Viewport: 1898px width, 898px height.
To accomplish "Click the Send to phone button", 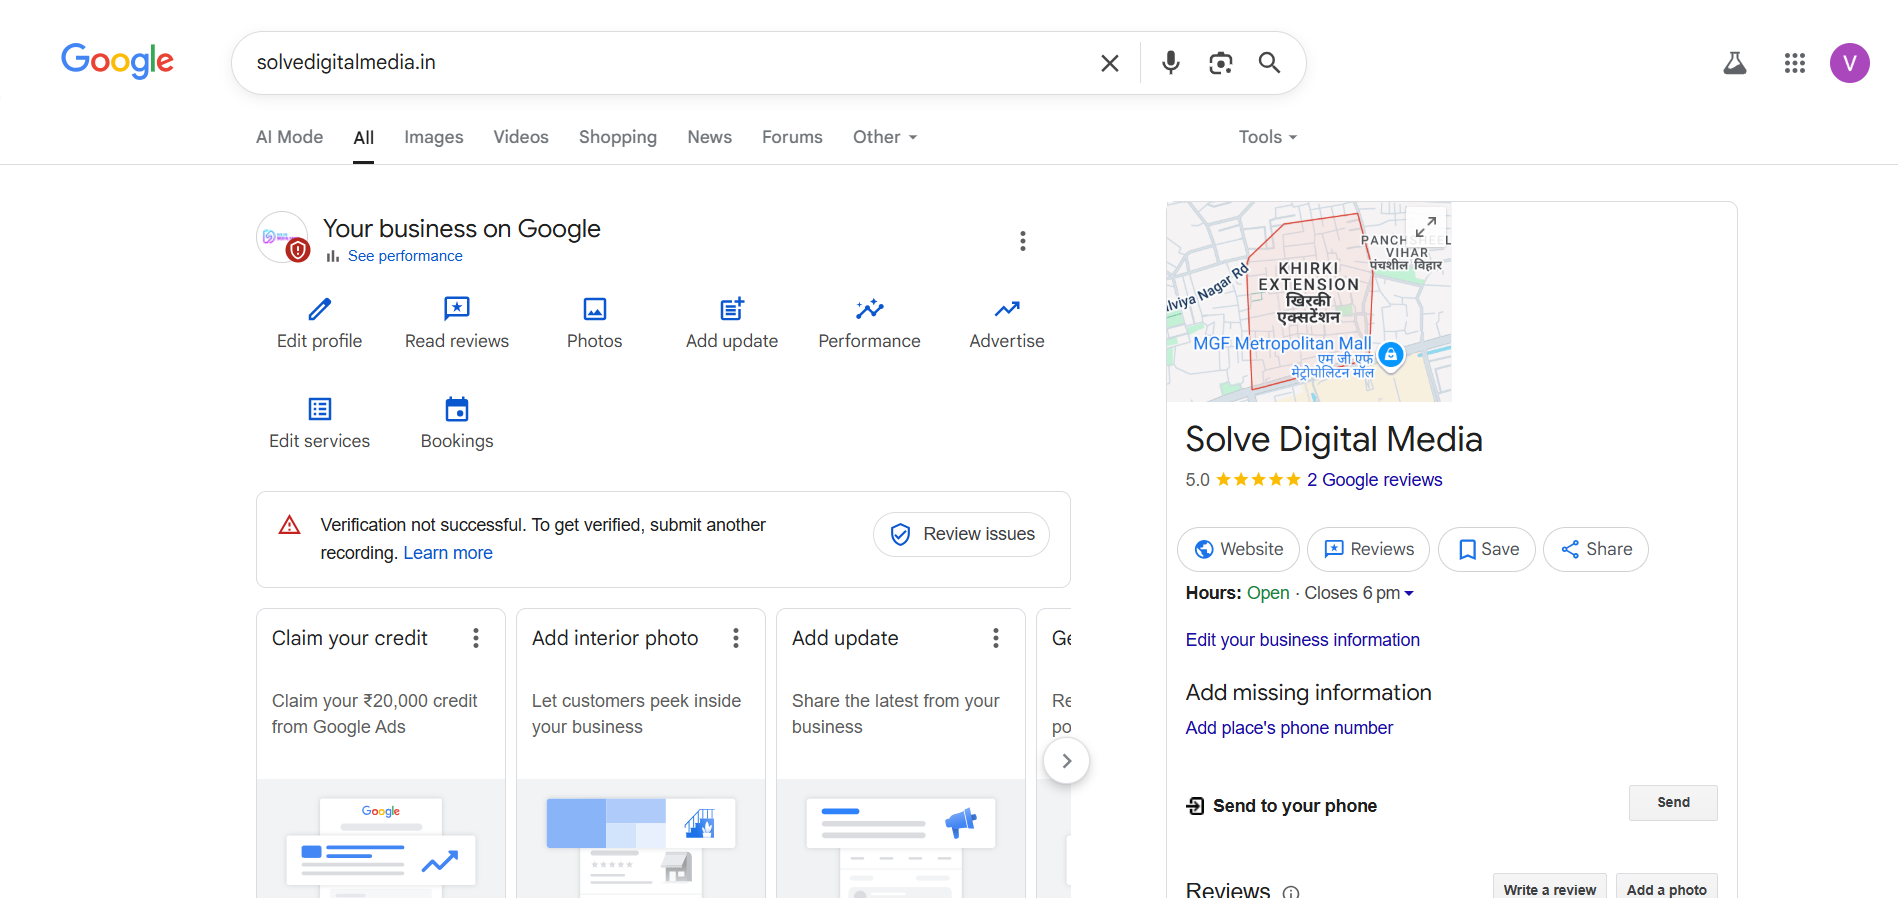I will pos(1673,803).
